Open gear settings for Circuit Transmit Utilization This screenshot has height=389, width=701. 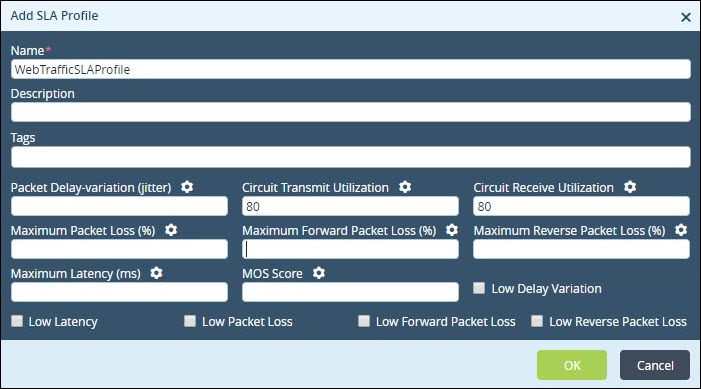coord(405,187)
